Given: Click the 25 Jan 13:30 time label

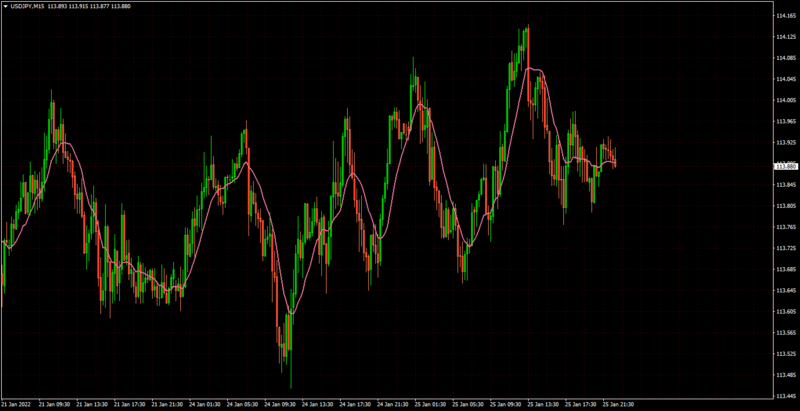Looking at the screenshot, I should pos(542,403).
